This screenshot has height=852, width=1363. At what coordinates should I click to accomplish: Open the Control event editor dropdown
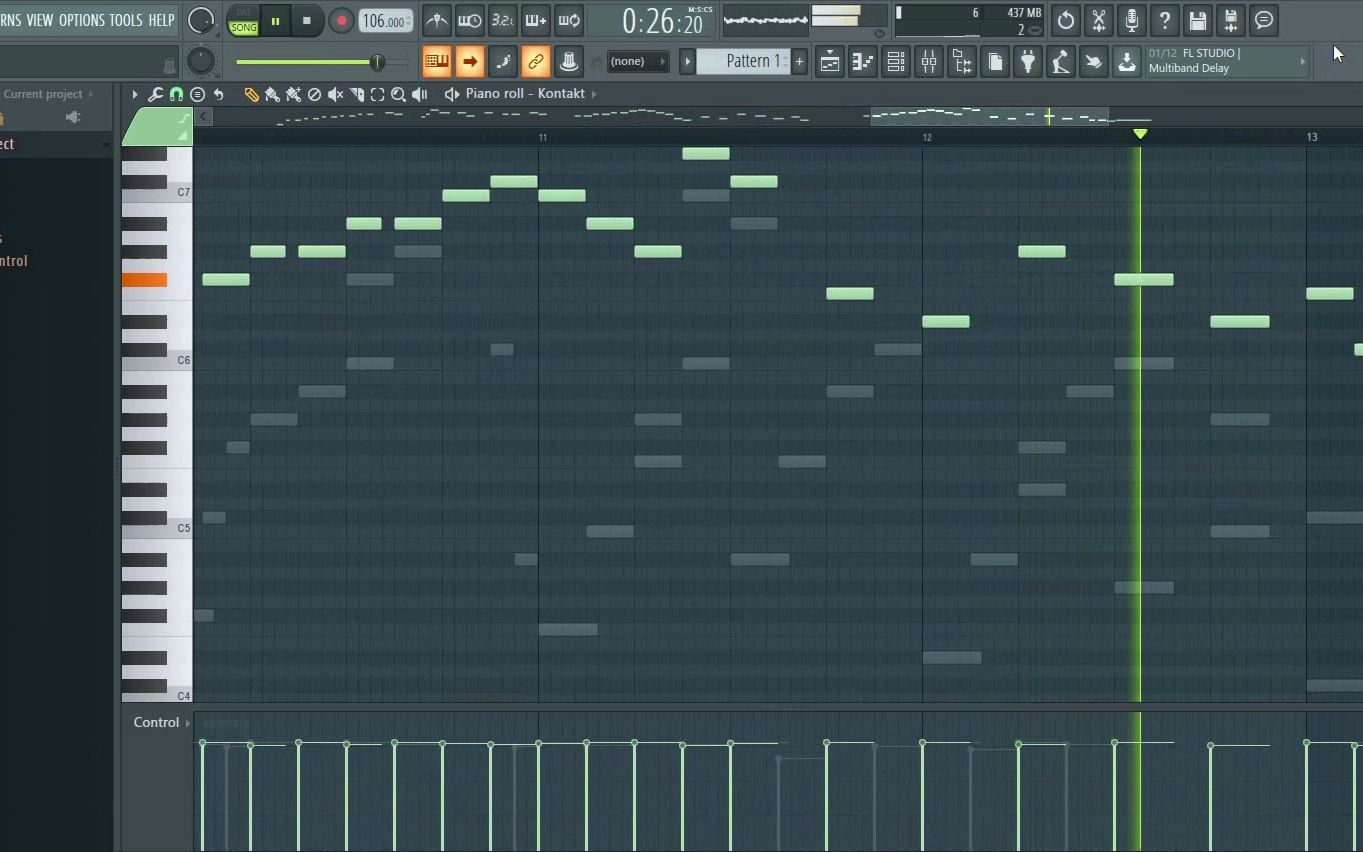coord(161,722)
